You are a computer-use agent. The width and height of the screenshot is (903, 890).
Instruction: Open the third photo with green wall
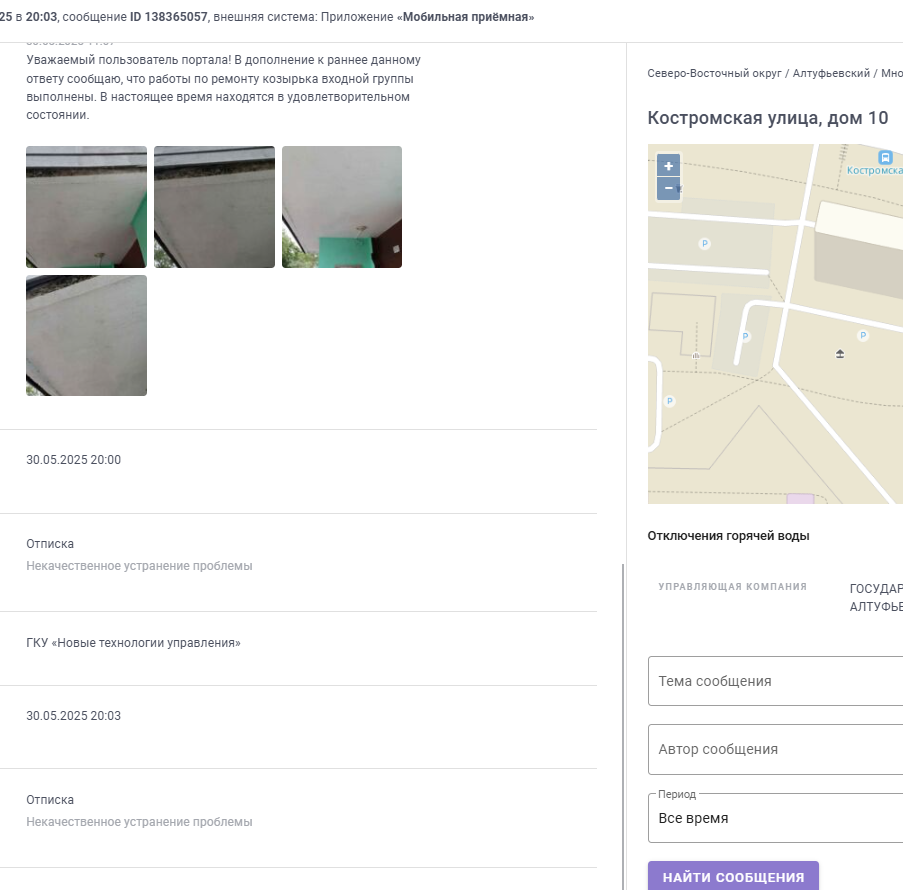342,207
